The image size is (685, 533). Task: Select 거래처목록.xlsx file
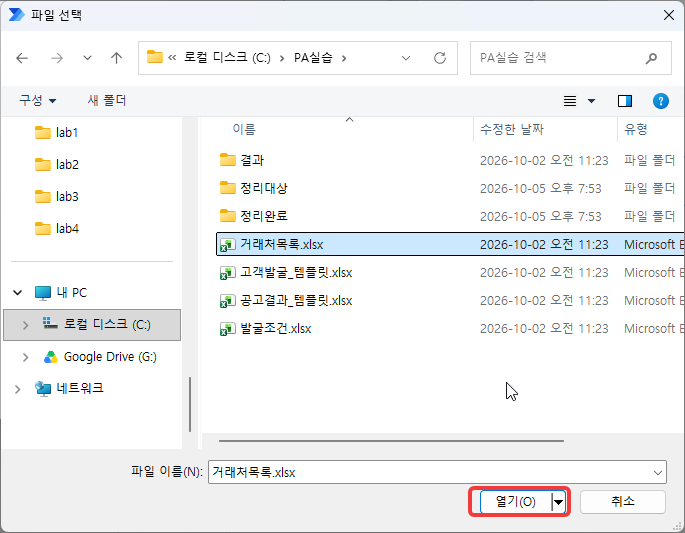click(x=450, y=244)
